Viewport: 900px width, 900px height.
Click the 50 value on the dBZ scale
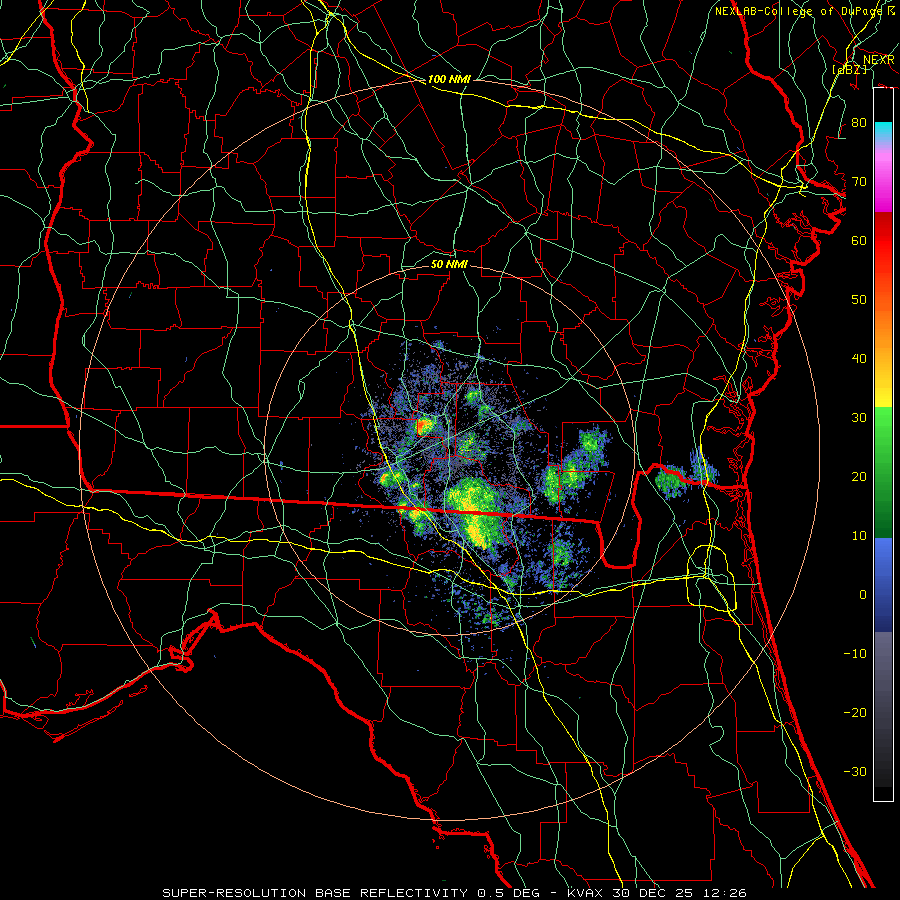859,300
